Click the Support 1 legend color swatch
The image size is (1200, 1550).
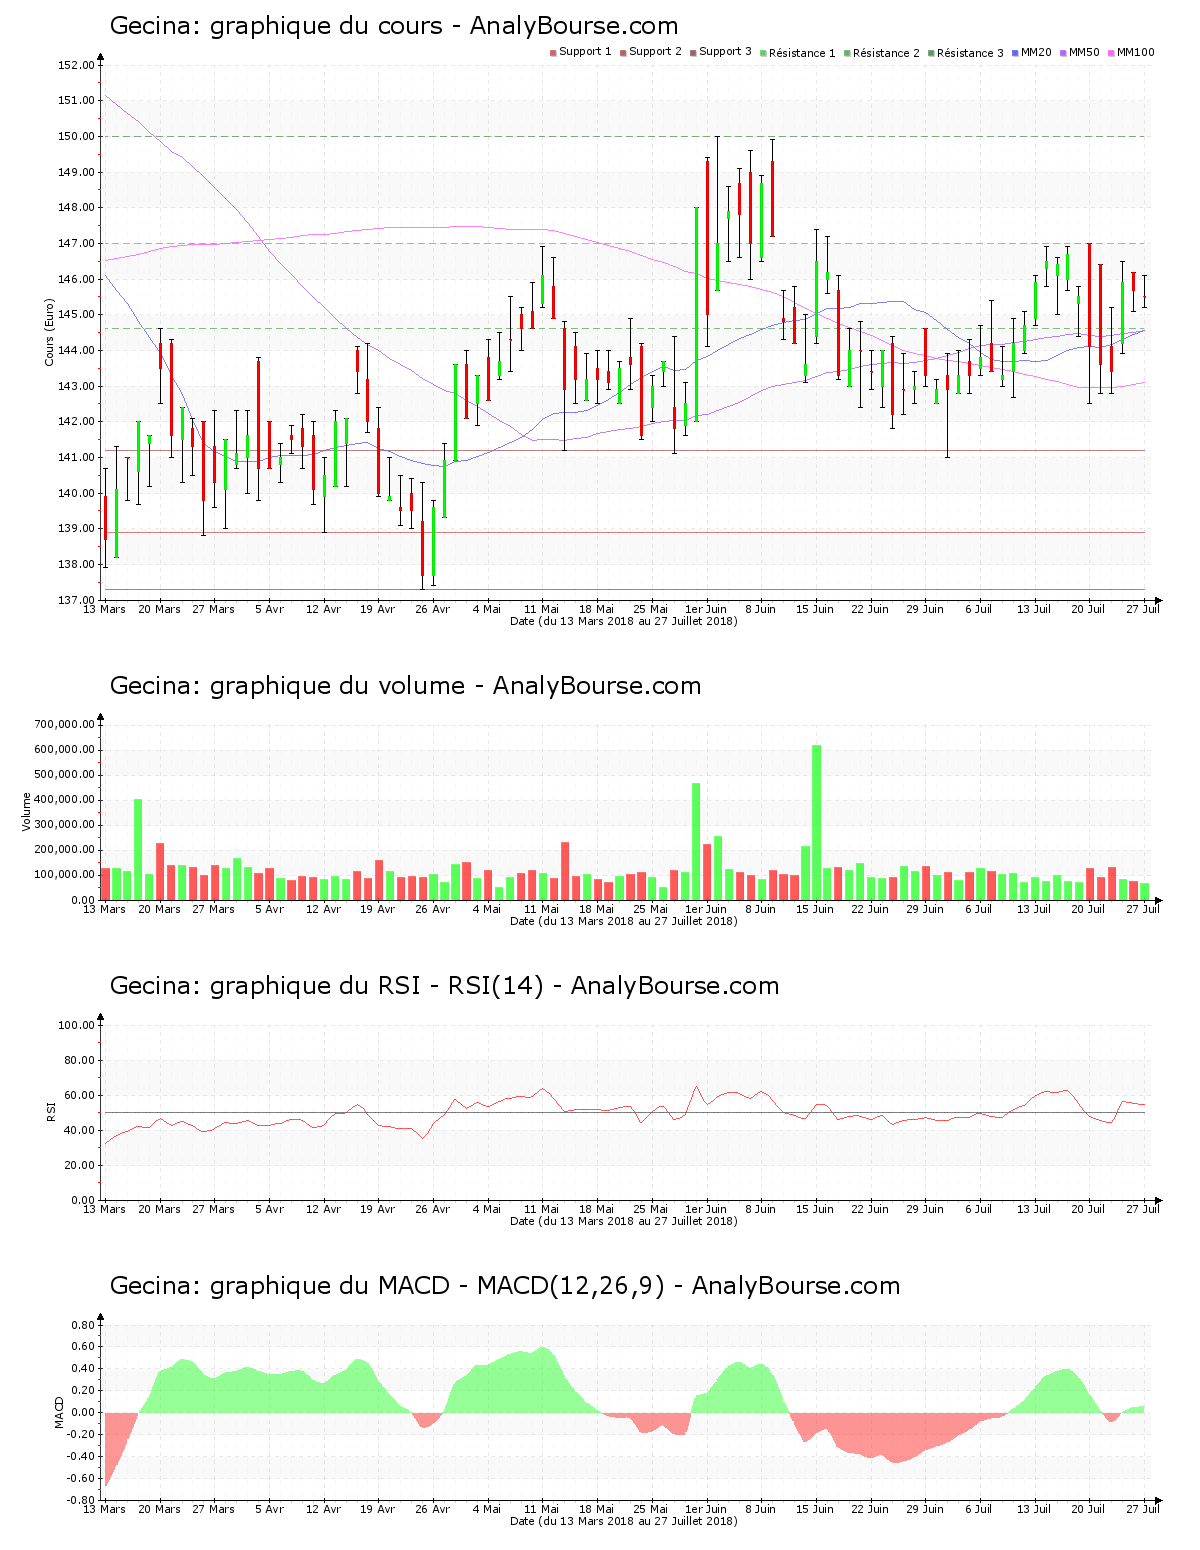coord(553,52)
